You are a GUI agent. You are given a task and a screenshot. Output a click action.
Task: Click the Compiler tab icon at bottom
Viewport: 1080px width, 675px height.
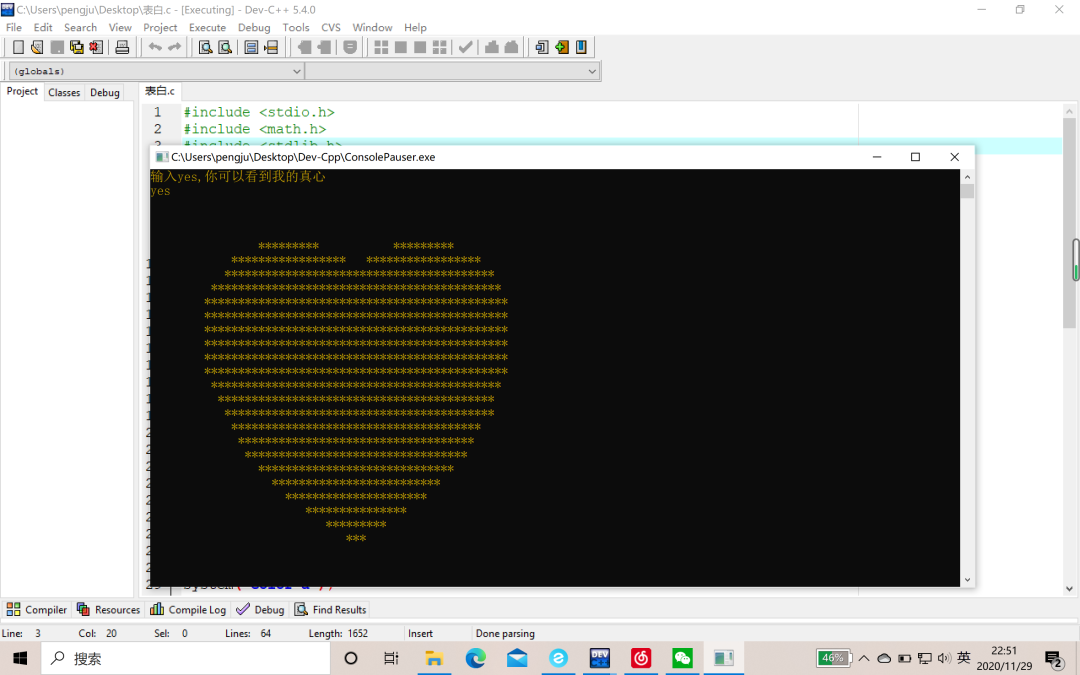[13, 610]
